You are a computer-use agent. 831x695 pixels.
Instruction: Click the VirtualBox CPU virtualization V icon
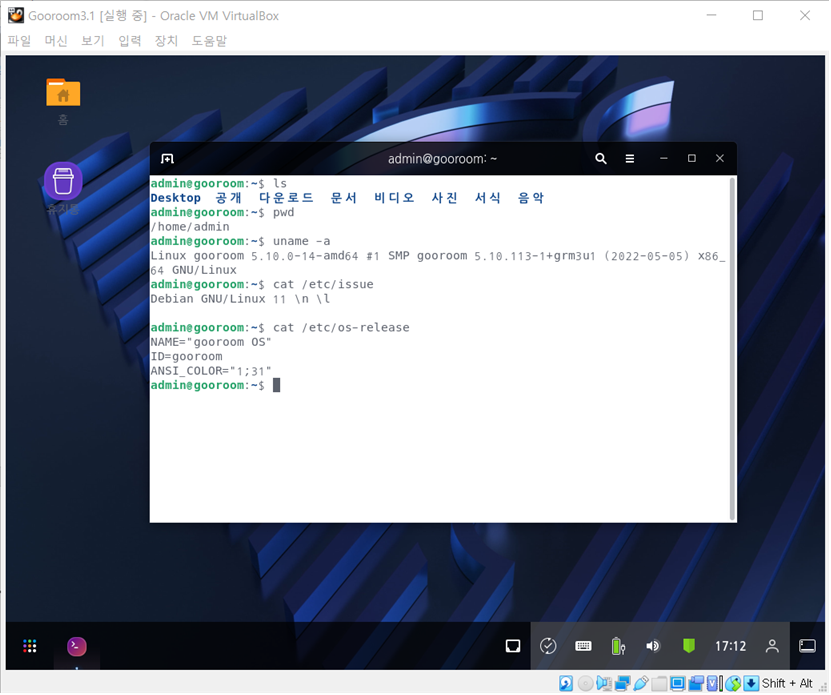click(x=714, y=684)
